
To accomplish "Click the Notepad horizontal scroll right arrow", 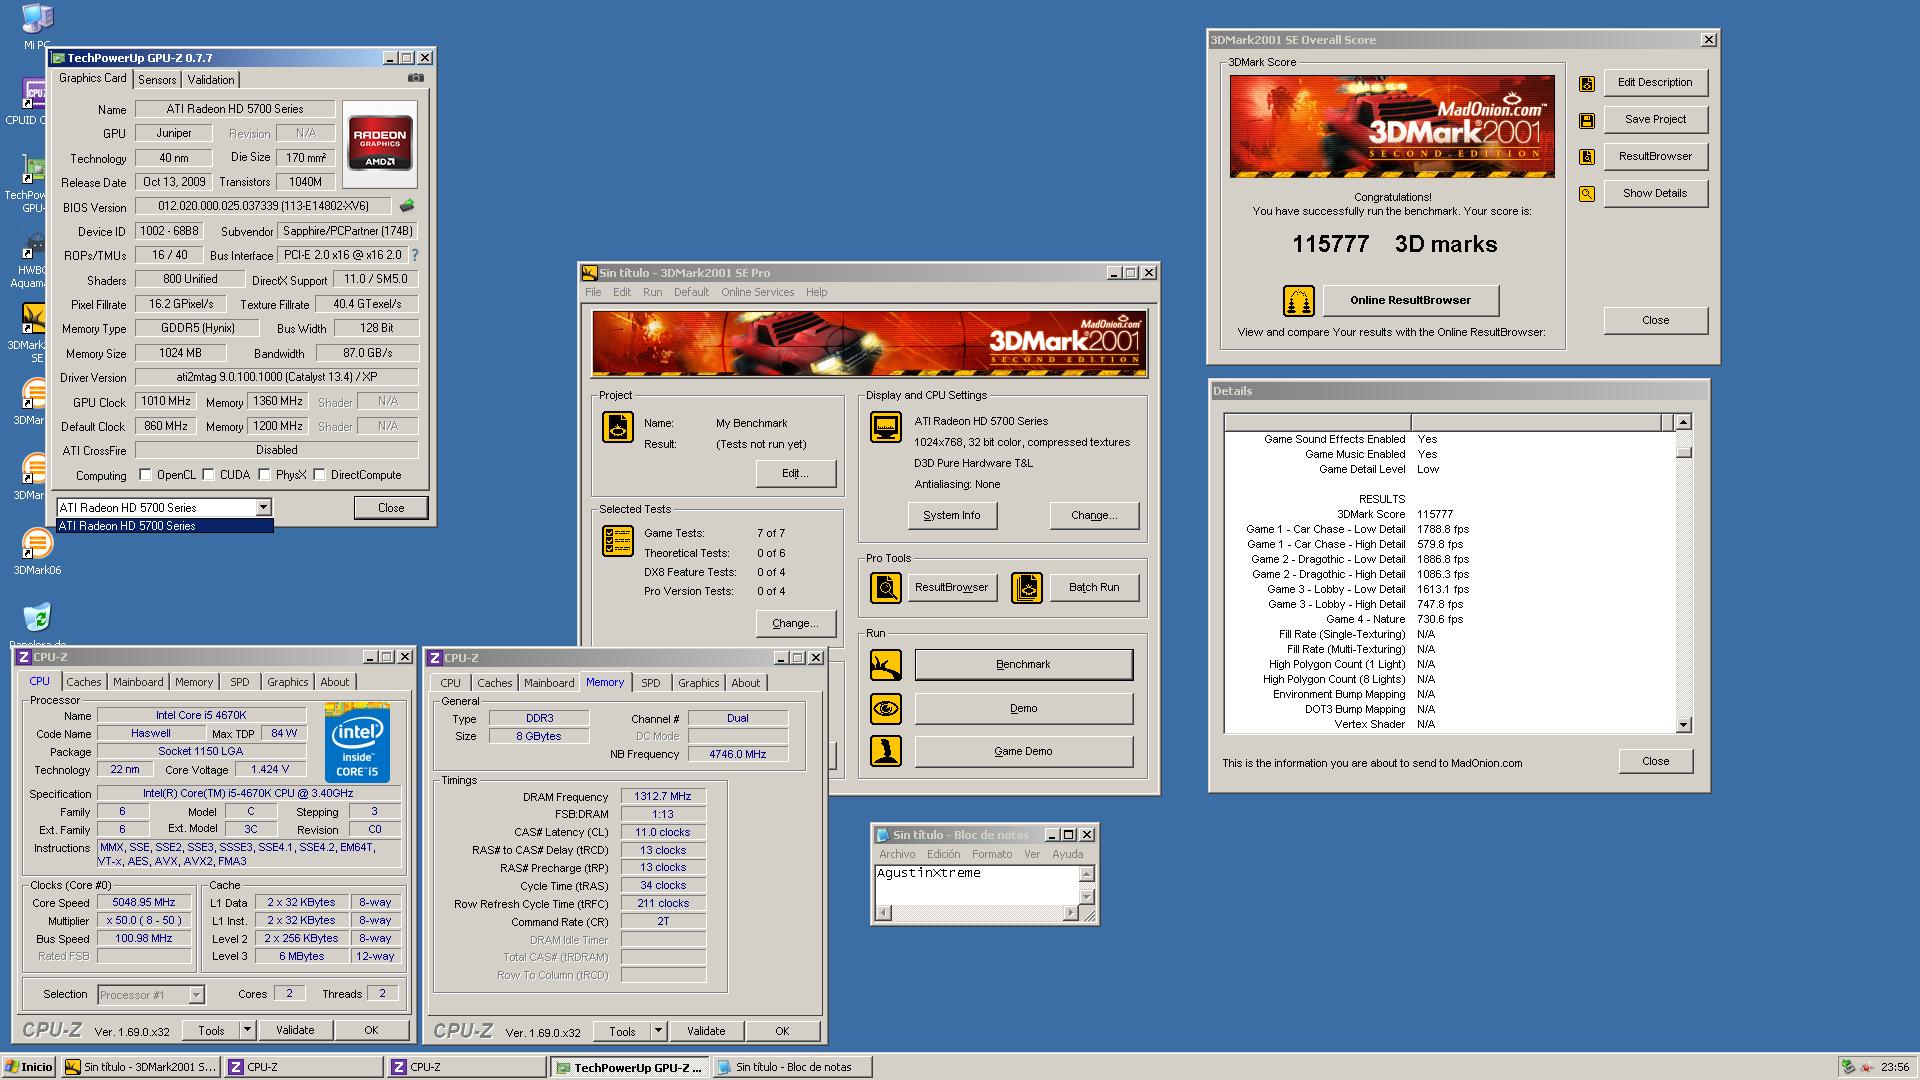I will point(1071,913).
